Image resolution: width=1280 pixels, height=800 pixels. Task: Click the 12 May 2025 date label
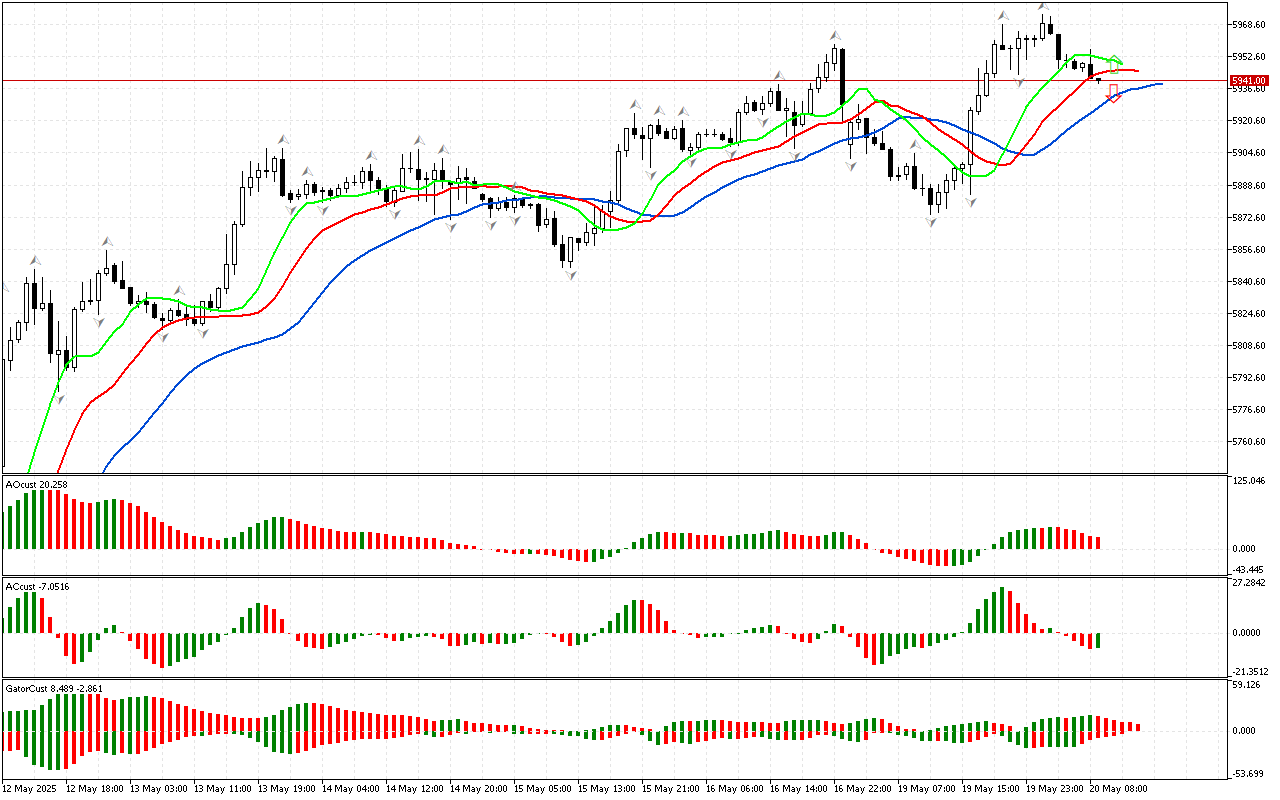pyautogui.click(x=30, y=788)
